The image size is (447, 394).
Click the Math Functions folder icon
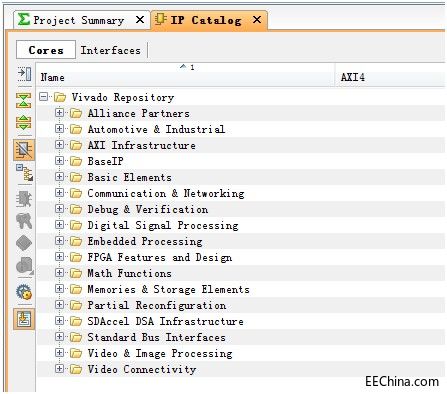76,273
